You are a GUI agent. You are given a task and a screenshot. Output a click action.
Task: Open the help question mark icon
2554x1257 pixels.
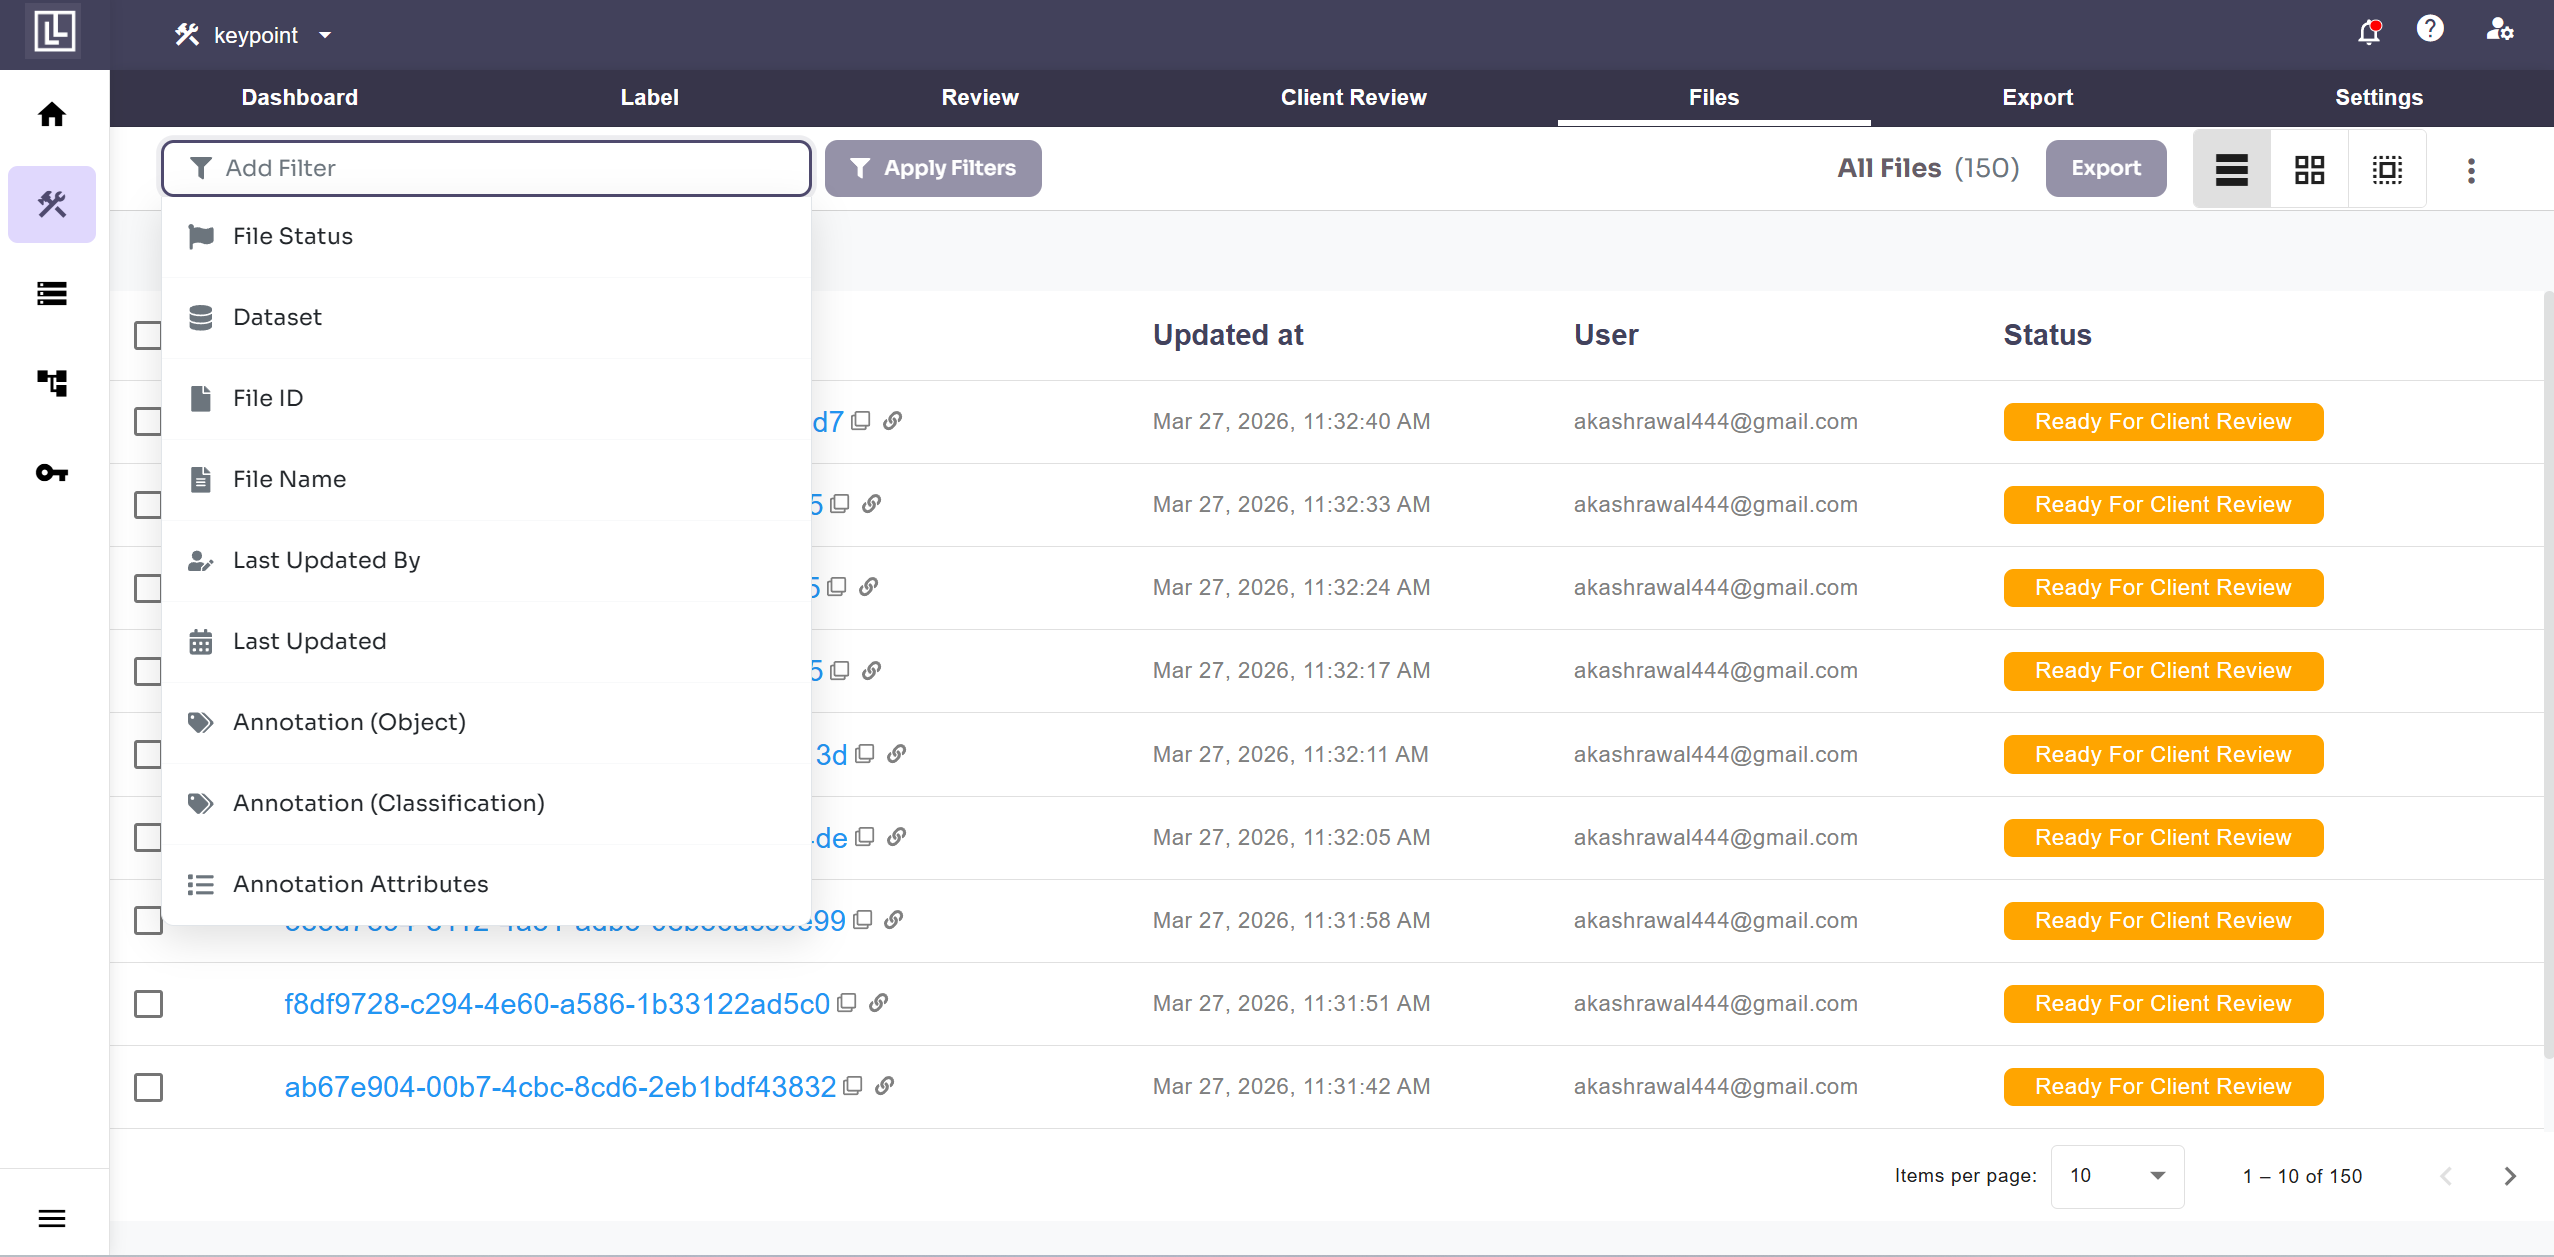click(x=2430, y=30)
